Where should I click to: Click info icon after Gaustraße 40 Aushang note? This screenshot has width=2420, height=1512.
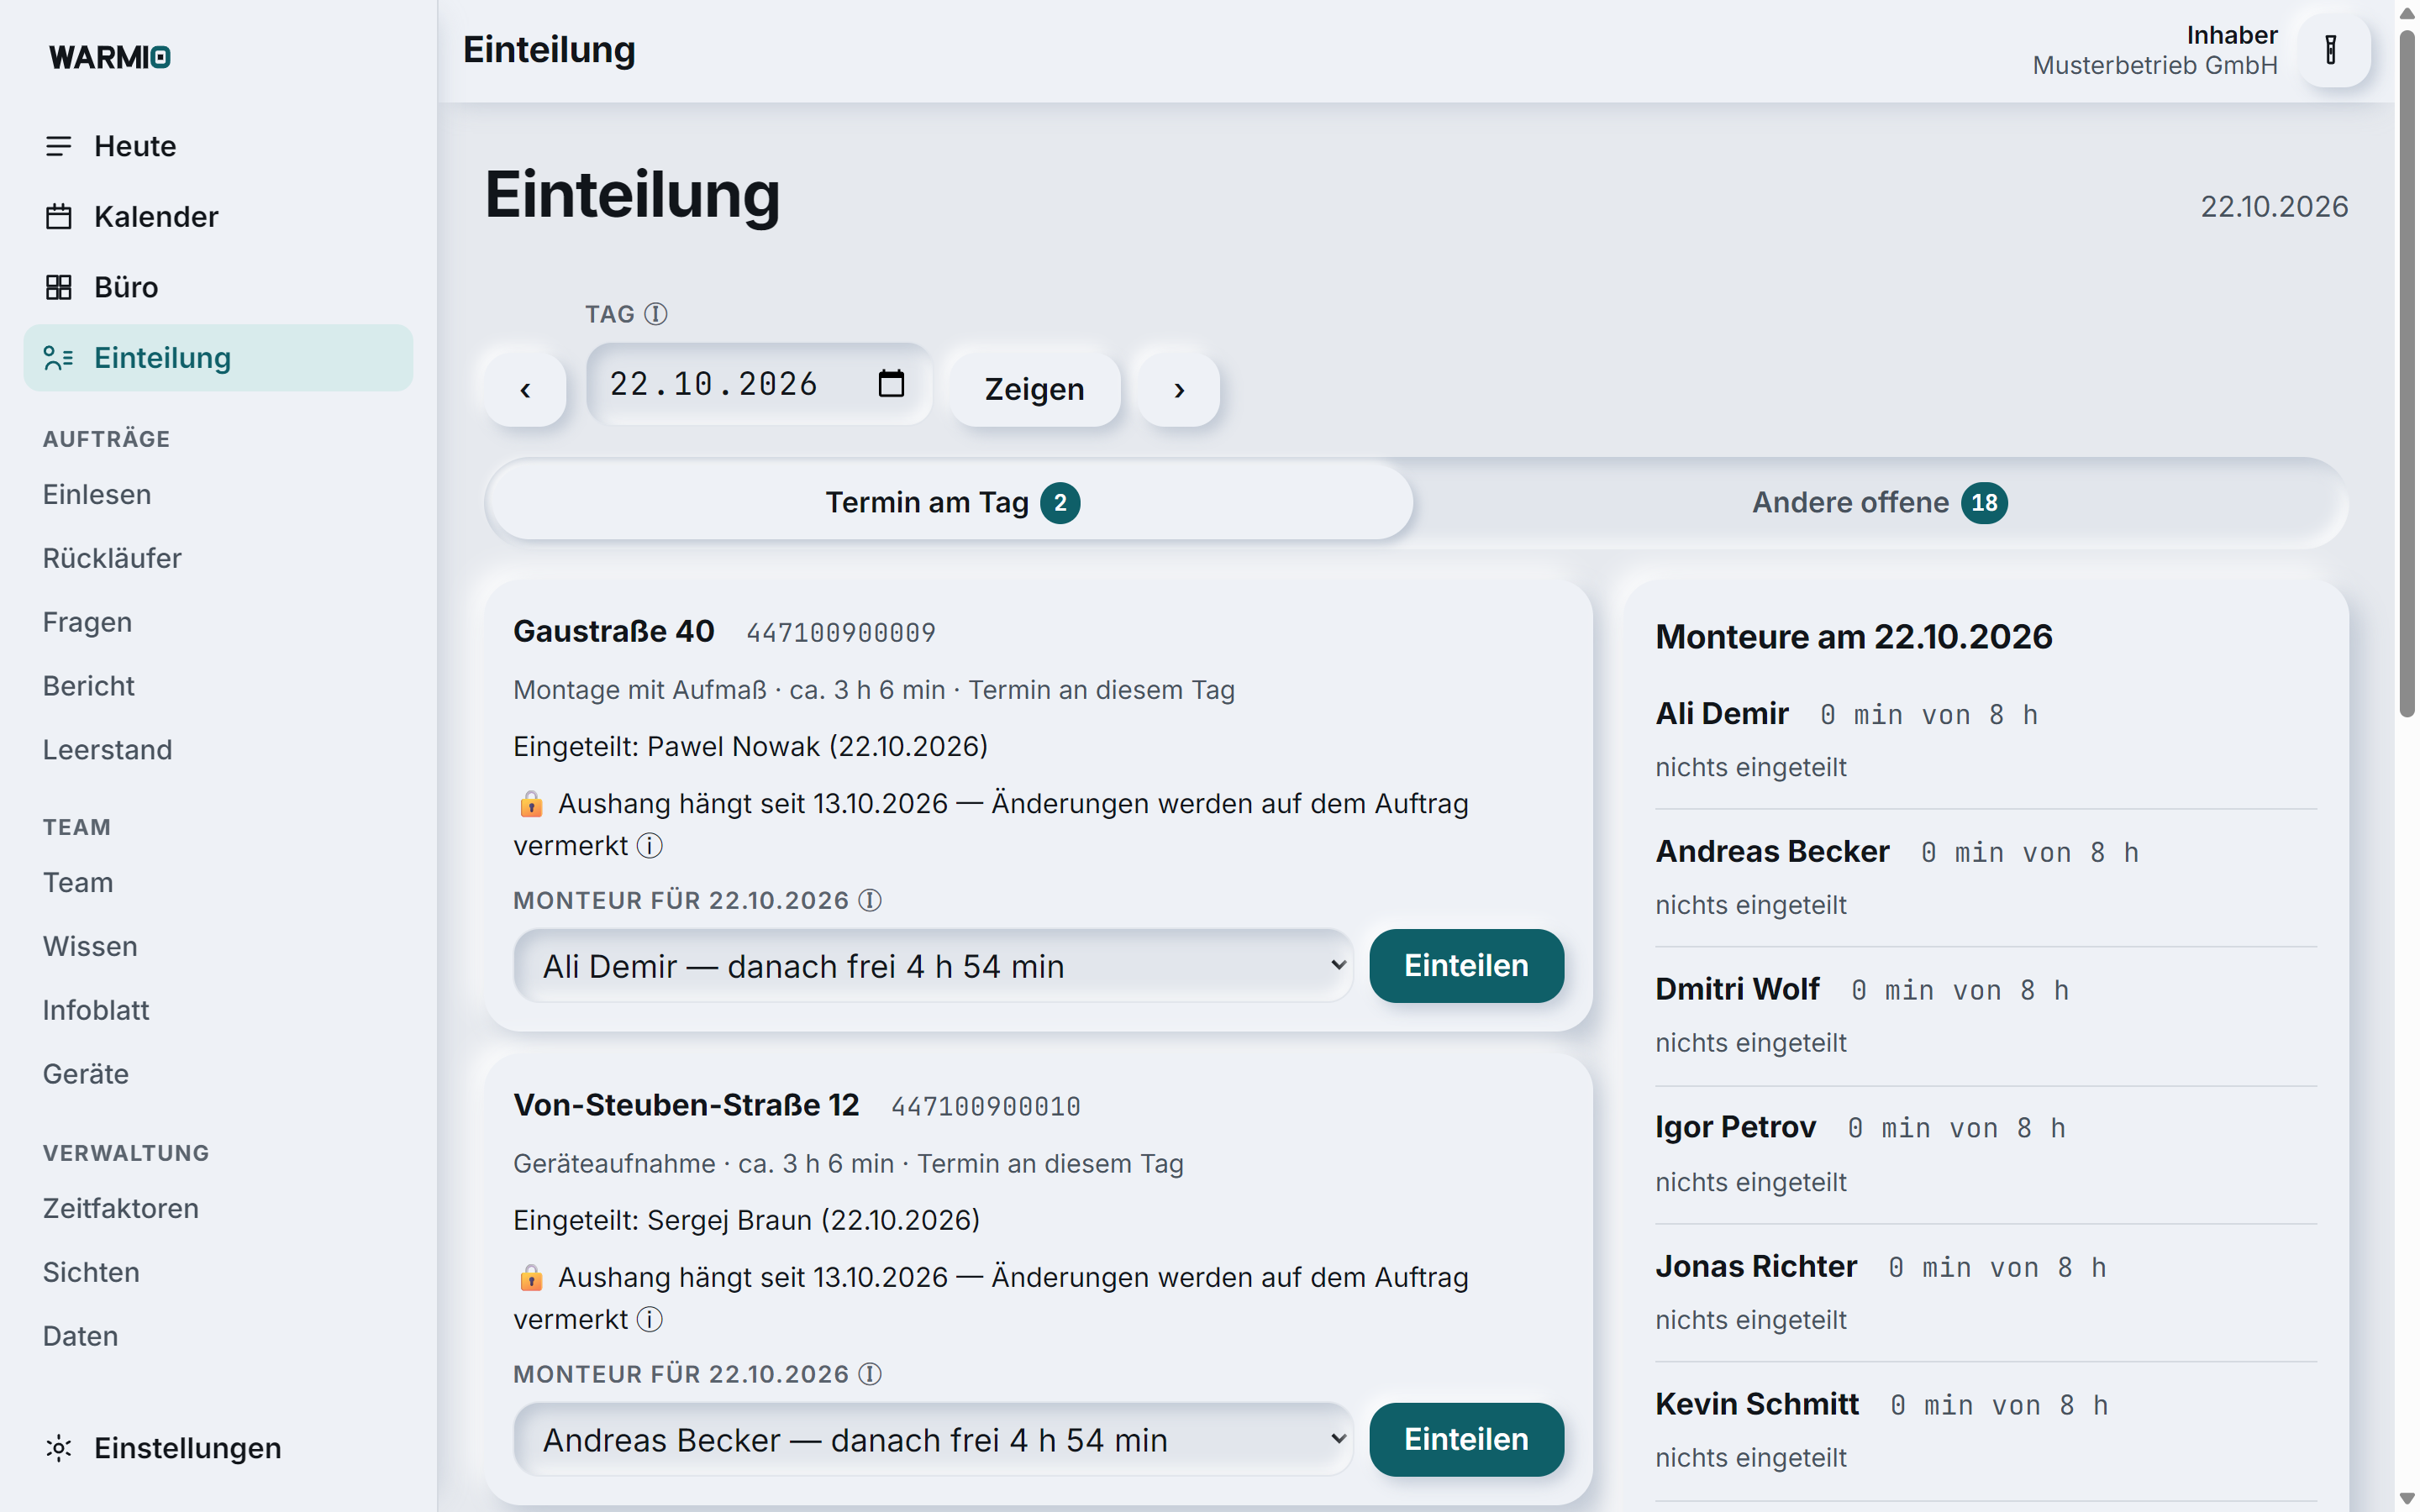pos(650,846)
